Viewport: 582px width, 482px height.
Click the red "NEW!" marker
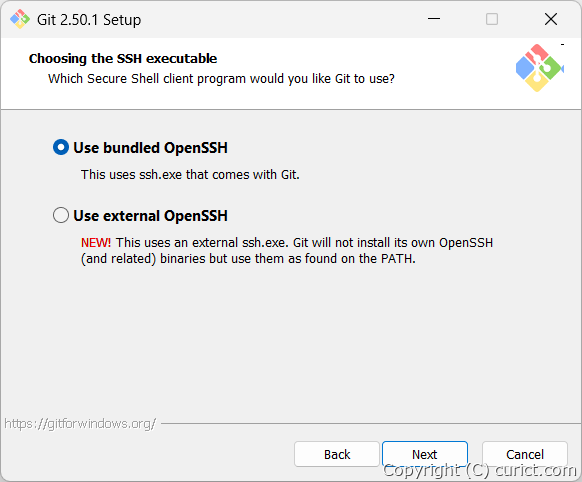tap(96, 243)
